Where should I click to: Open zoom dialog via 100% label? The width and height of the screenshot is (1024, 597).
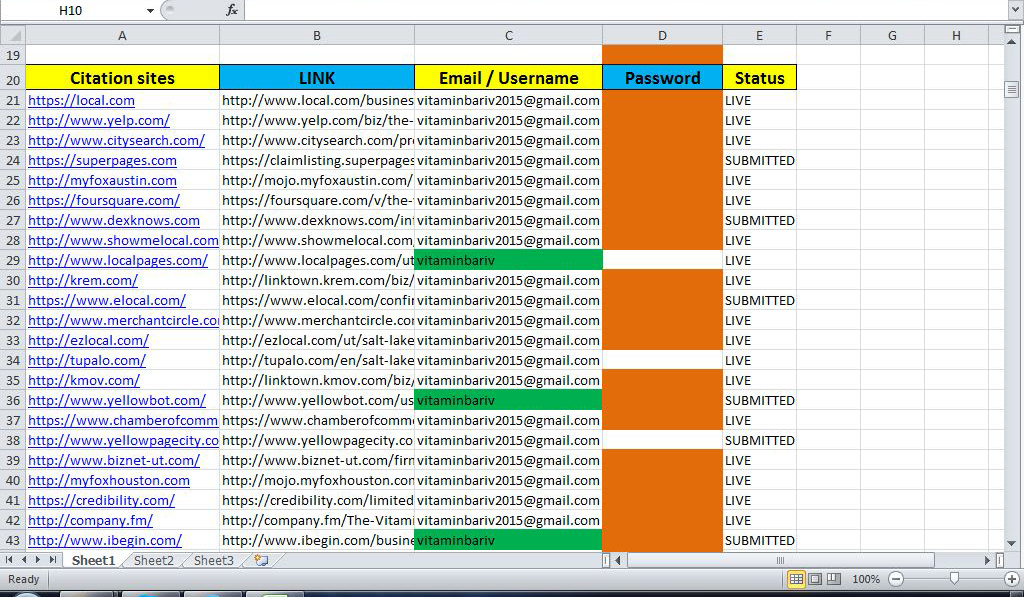[866, 579]
